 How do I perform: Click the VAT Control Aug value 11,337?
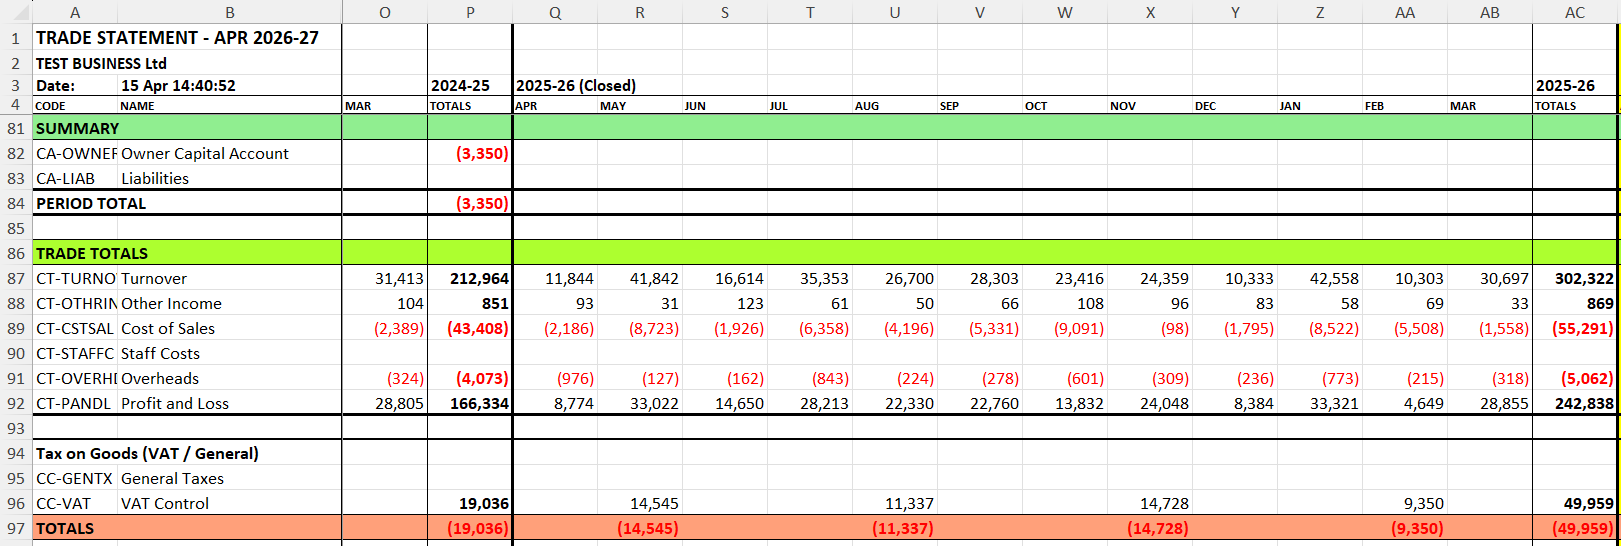(909, 503)
